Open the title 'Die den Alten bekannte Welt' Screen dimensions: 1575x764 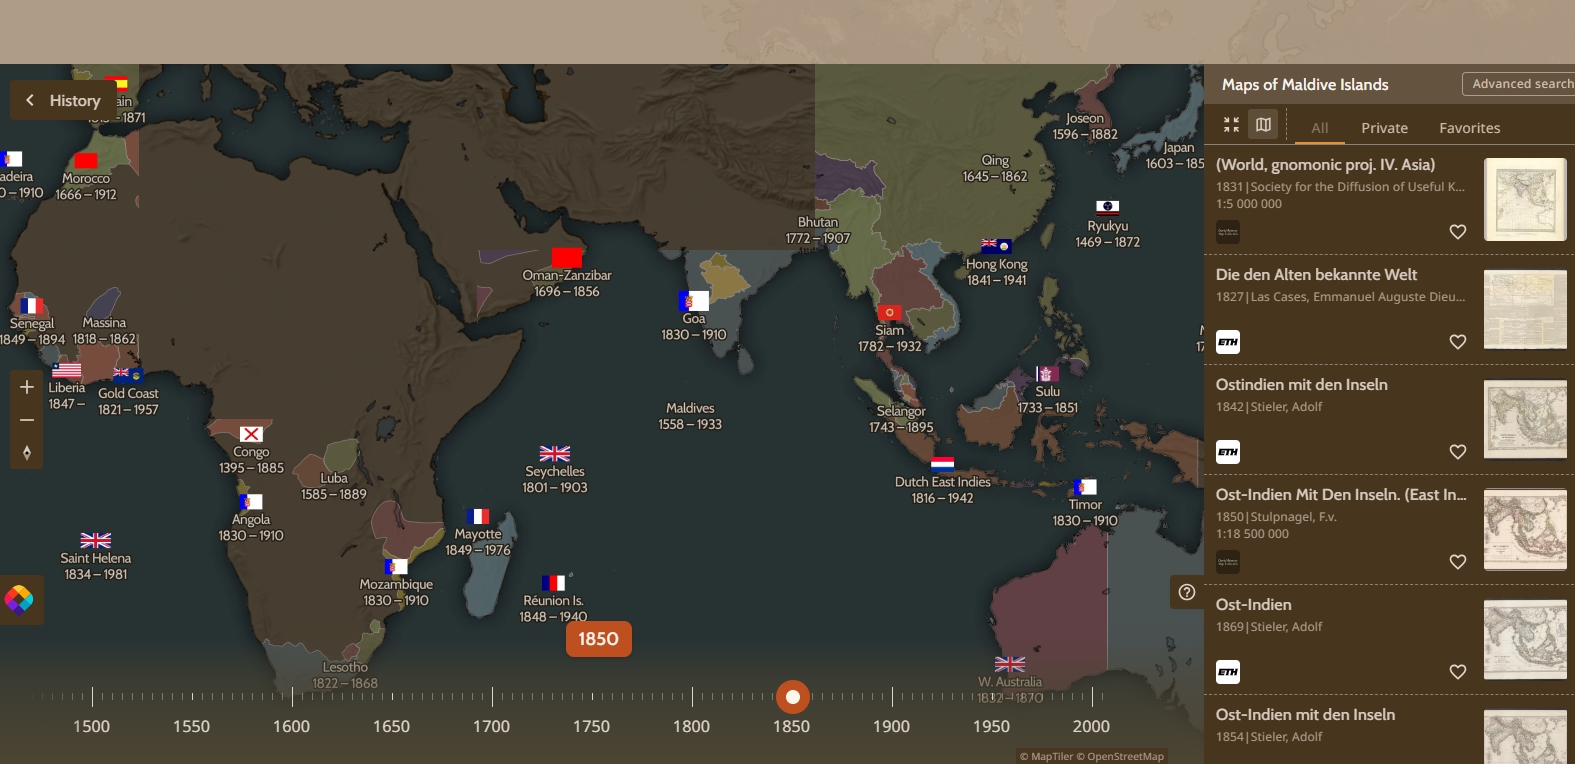(1316, 275)
